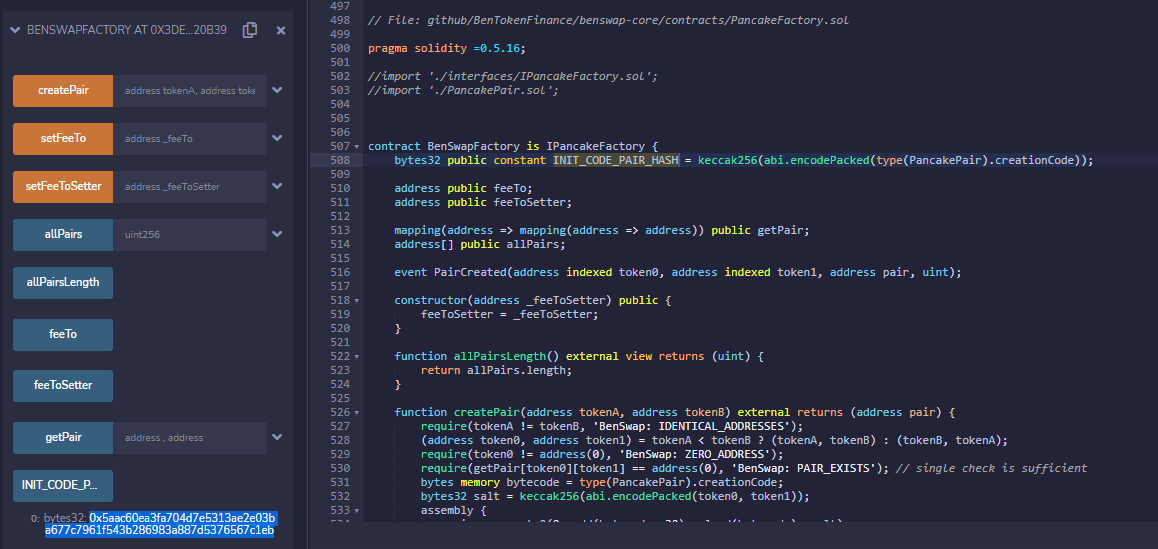Screen dimensions: 1158x549
Task: Click the 'pragma solidity =0.5.16;' line
Action: (448, 48)
